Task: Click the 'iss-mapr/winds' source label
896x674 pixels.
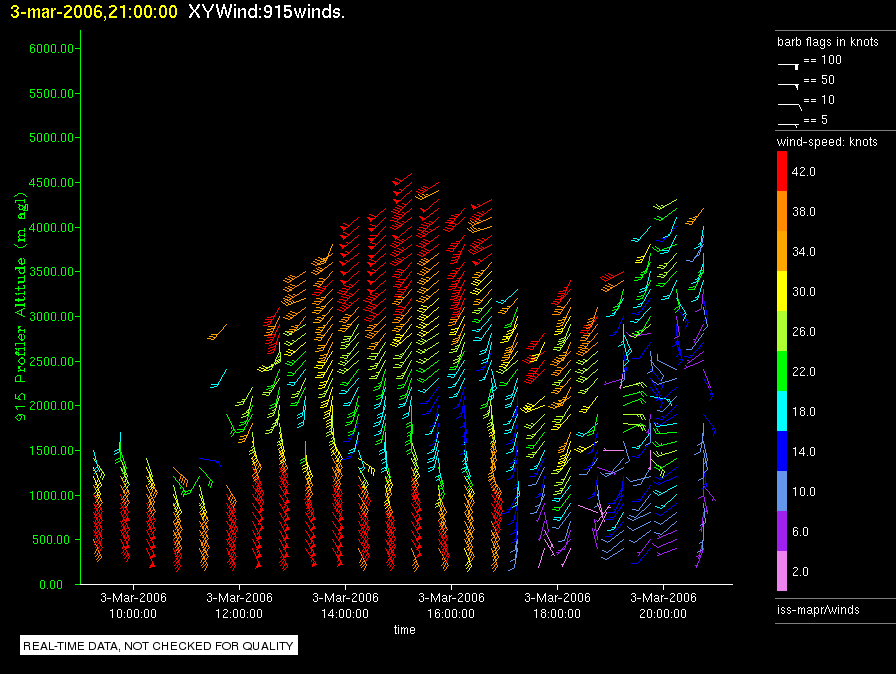Action: (x=818, y=609)
